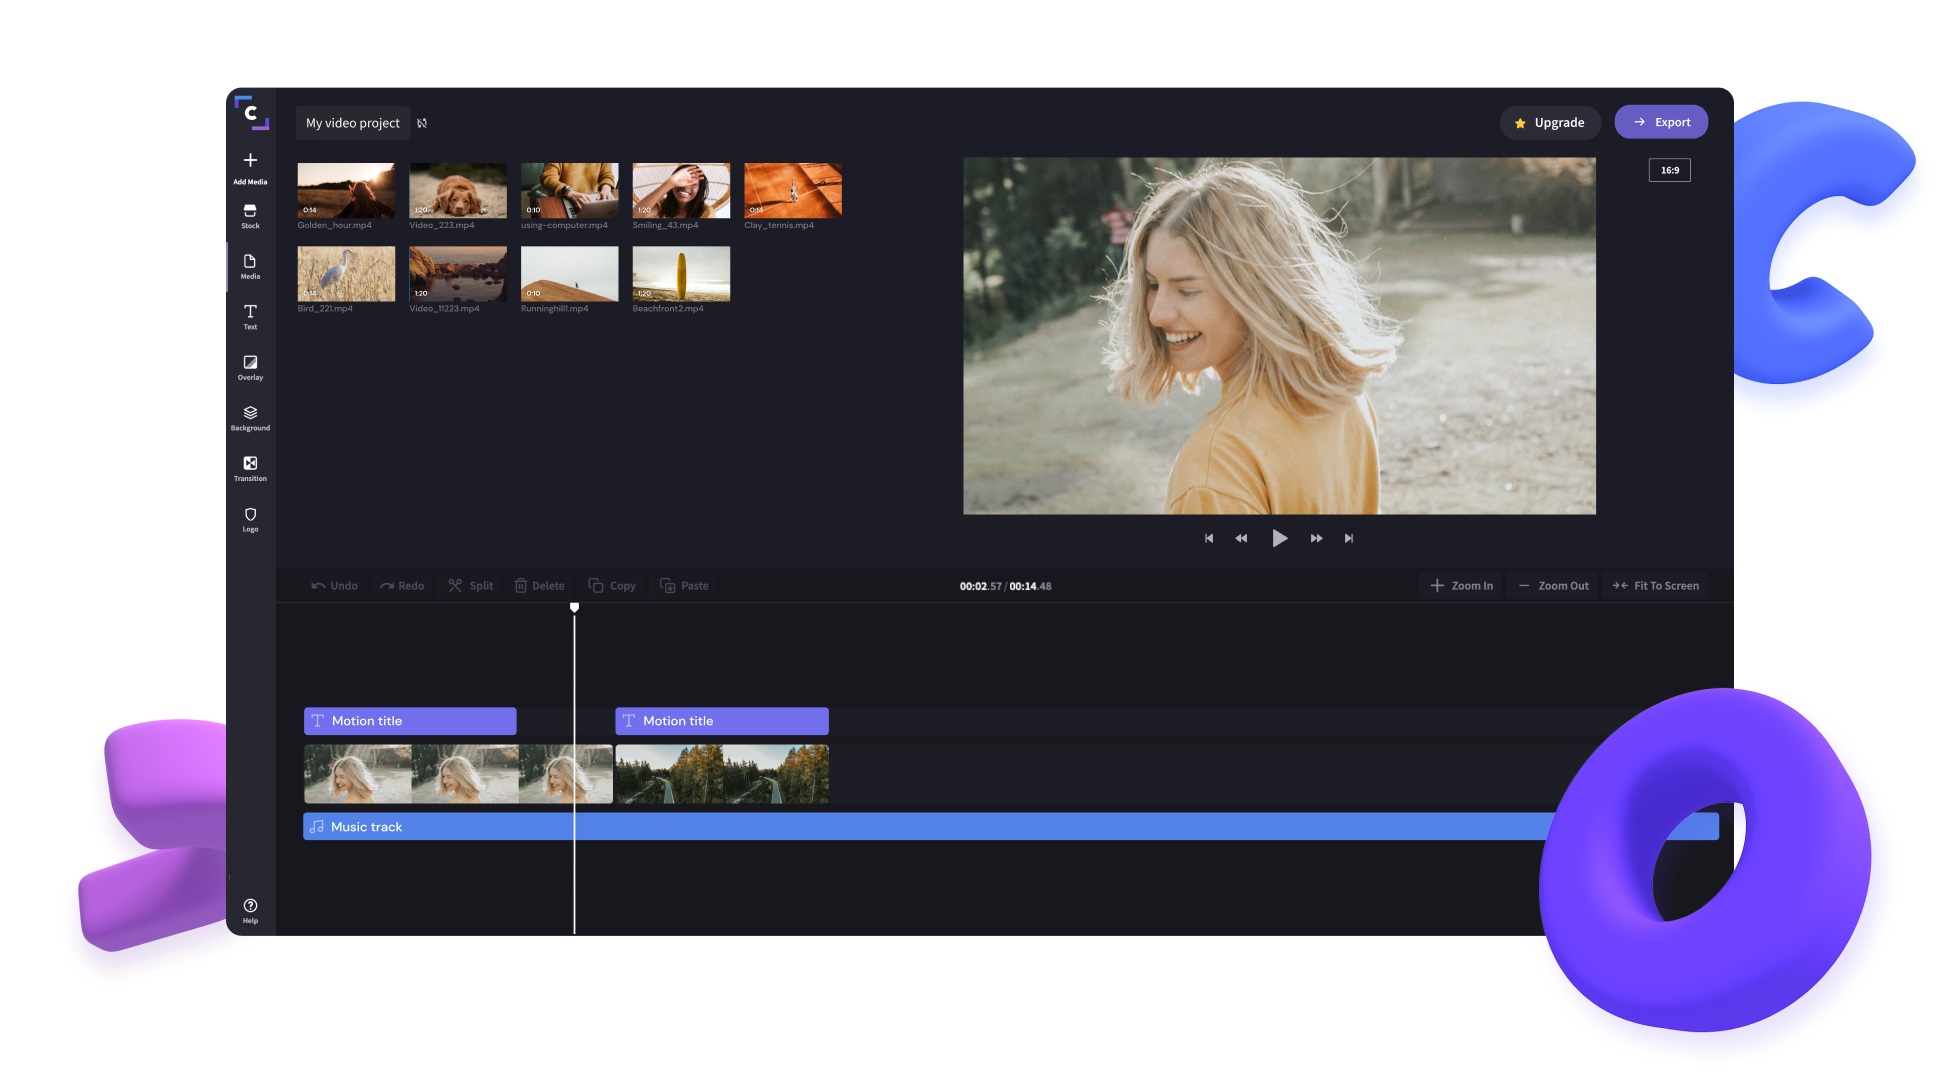Click Zoom In on timeline
Screen dimensions: 1960x1080
click(1463, 585)
